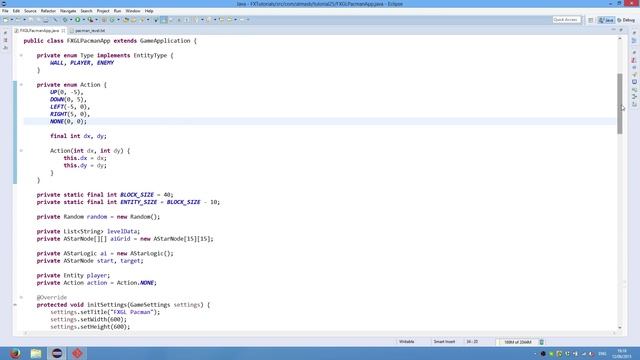Open the Source menu
640x360 pixels.
pyautogui.click(x=30, y=11)
